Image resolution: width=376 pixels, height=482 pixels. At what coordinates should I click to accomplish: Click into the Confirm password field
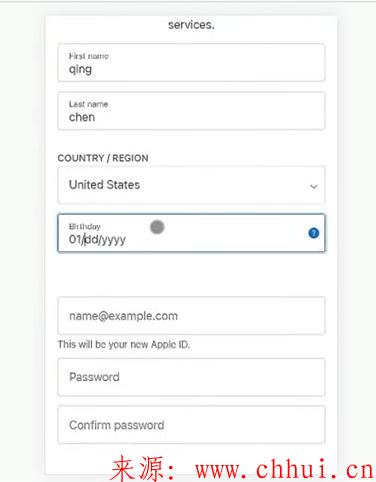pos(191,425)
